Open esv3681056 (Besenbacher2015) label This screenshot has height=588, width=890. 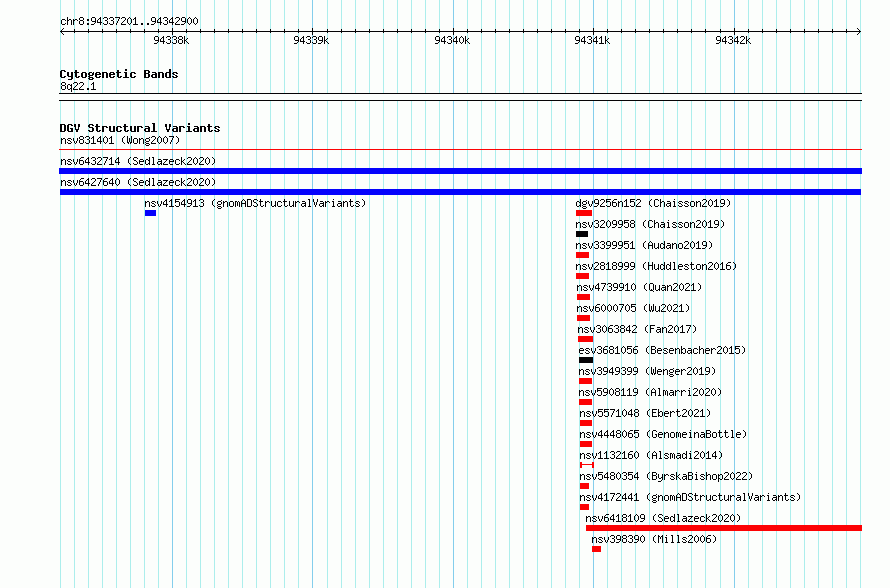662,350
